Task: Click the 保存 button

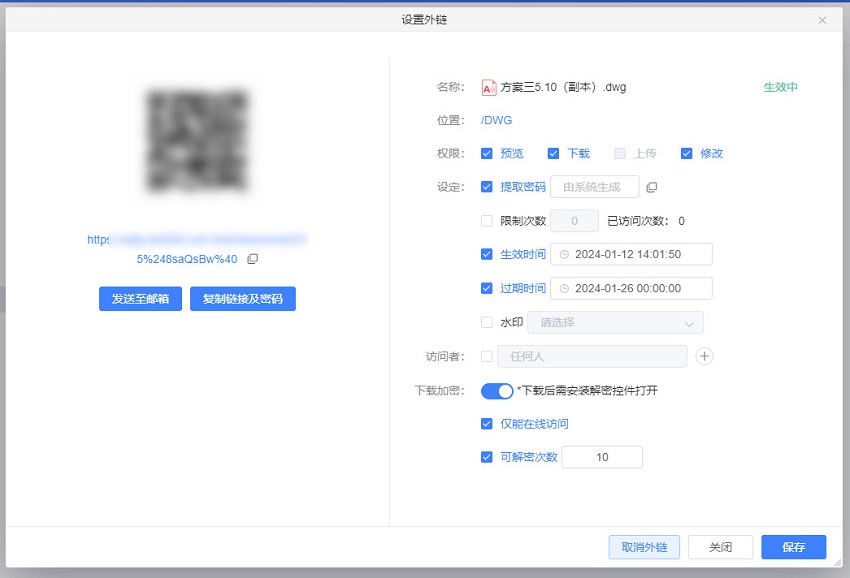Action: pyautogui.click(x=793, y=547)
